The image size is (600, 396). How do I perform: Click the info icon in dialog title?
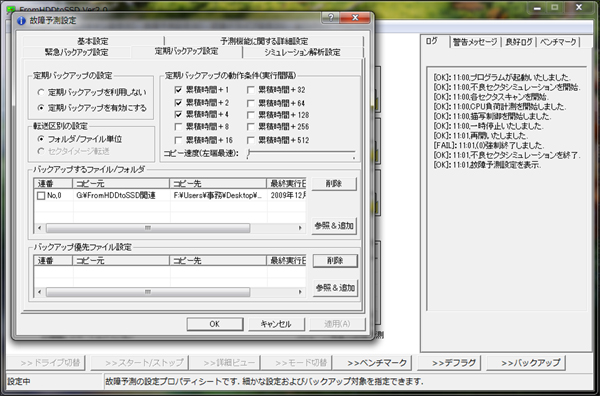21,21
